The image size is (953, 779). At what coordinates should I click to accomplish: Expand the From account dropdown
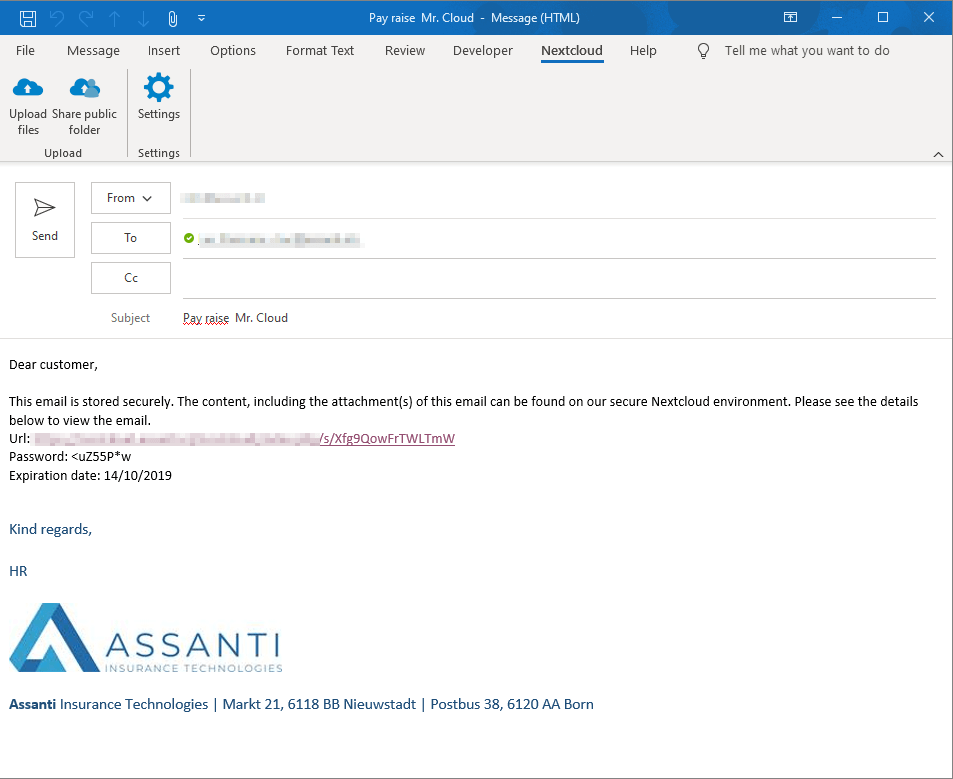tap(131, 198)
